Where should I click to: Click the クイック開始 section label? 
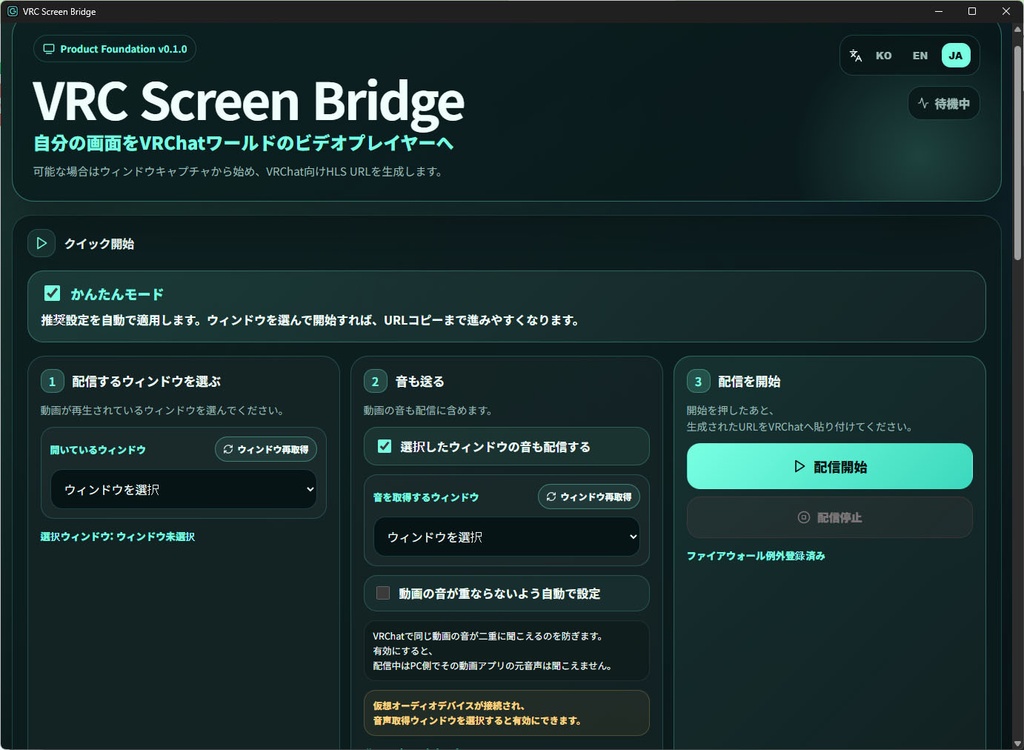99,244
